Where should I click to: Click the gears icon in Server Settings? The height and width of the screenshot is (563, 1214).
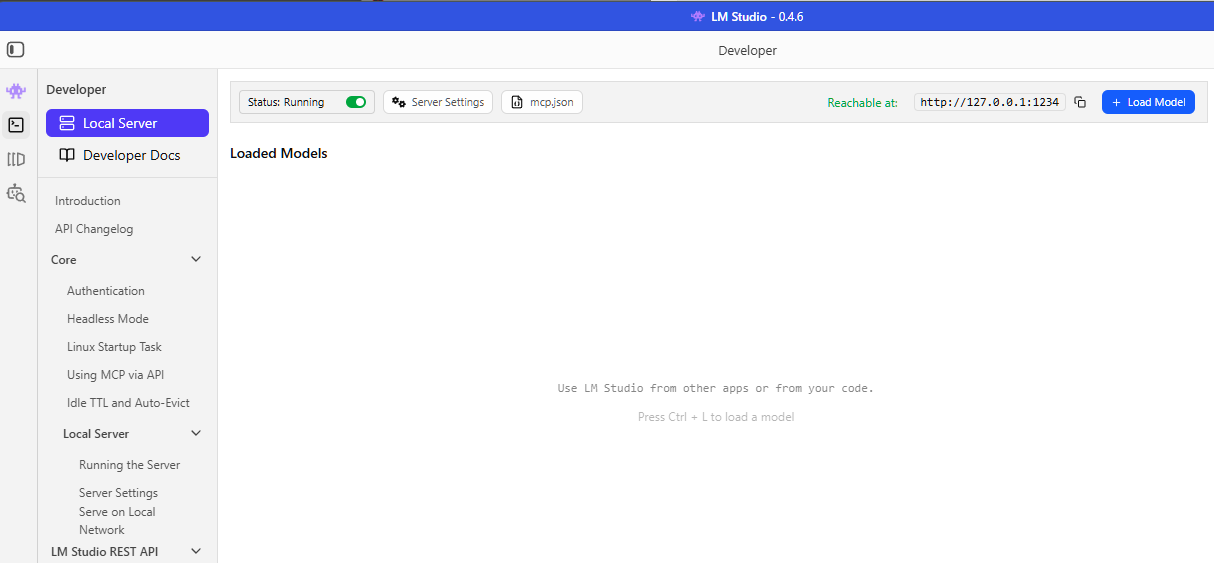(x=399, y=102)
